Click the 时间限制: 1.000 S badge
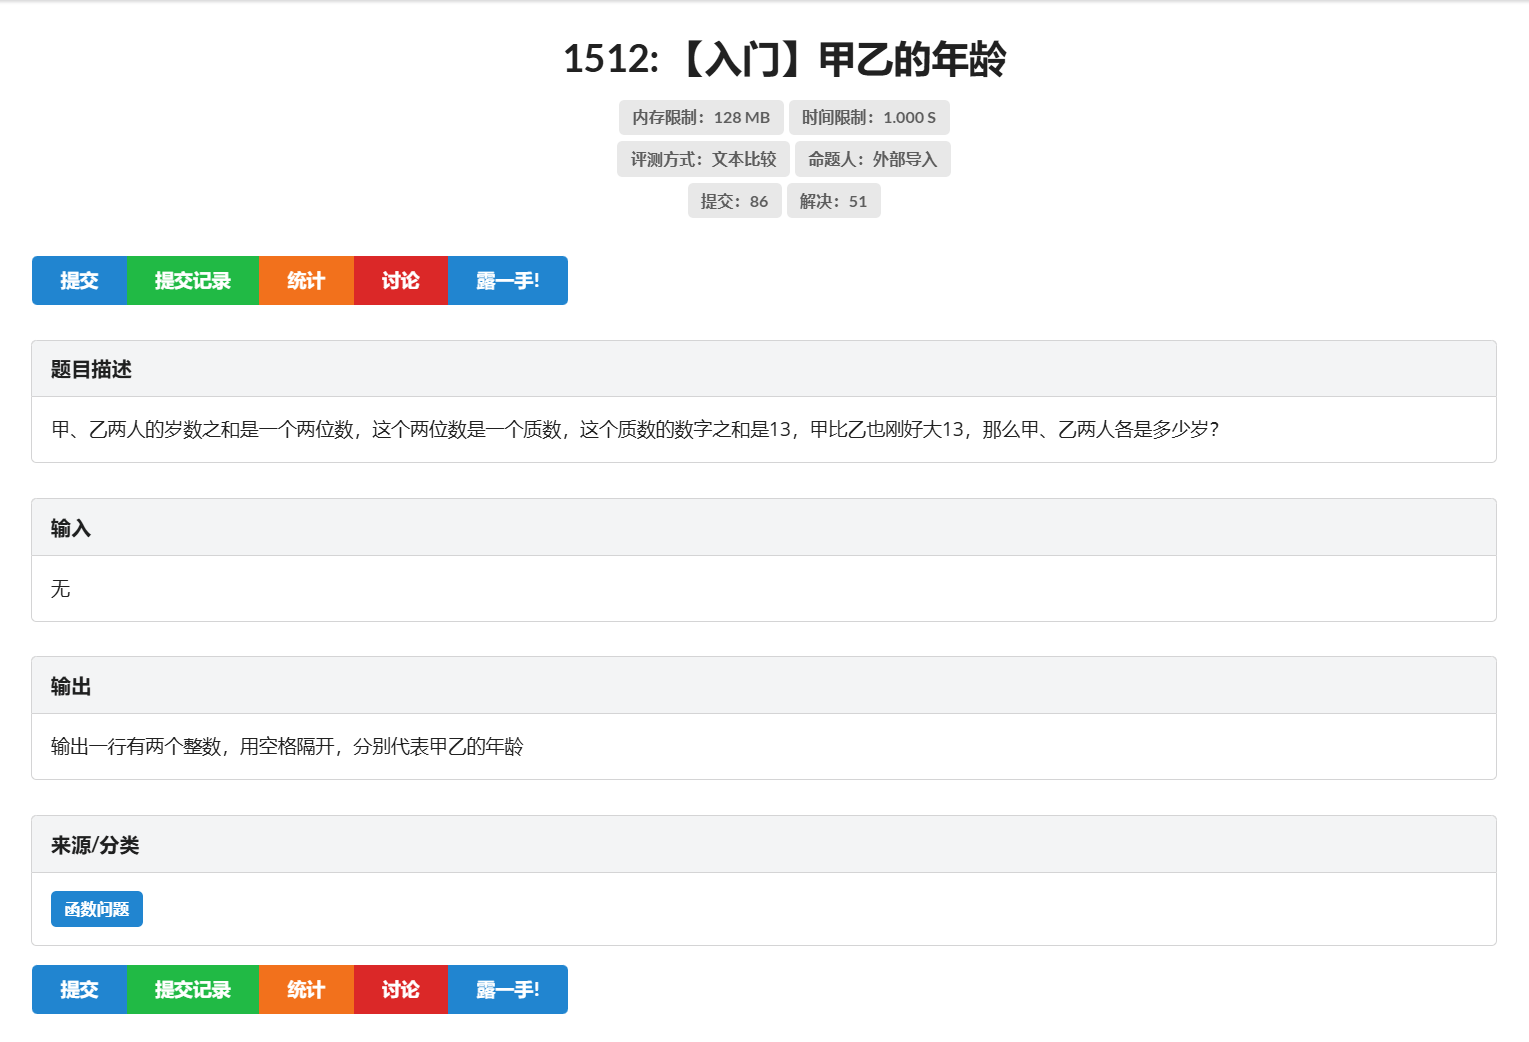The image size is (1529, 1042). 867,117
